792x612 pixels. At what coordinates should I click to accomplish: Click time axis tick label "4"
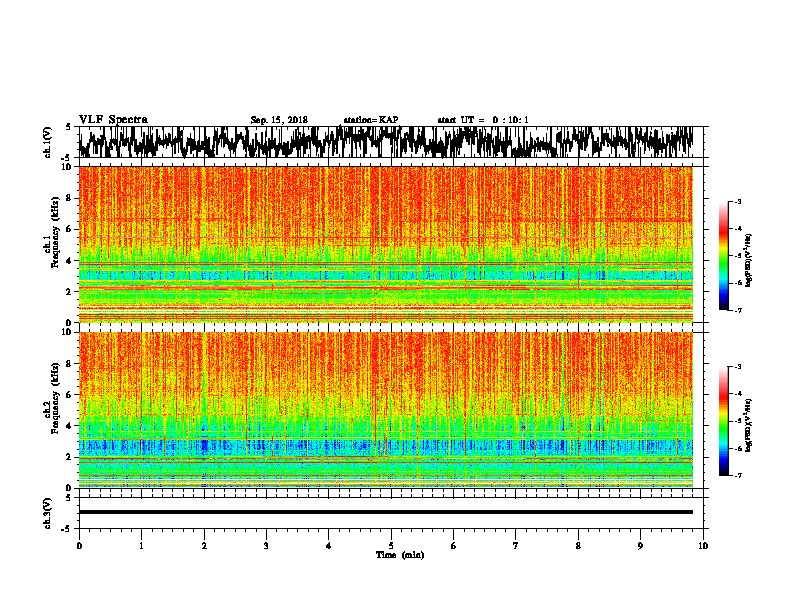tap(329, 546)
